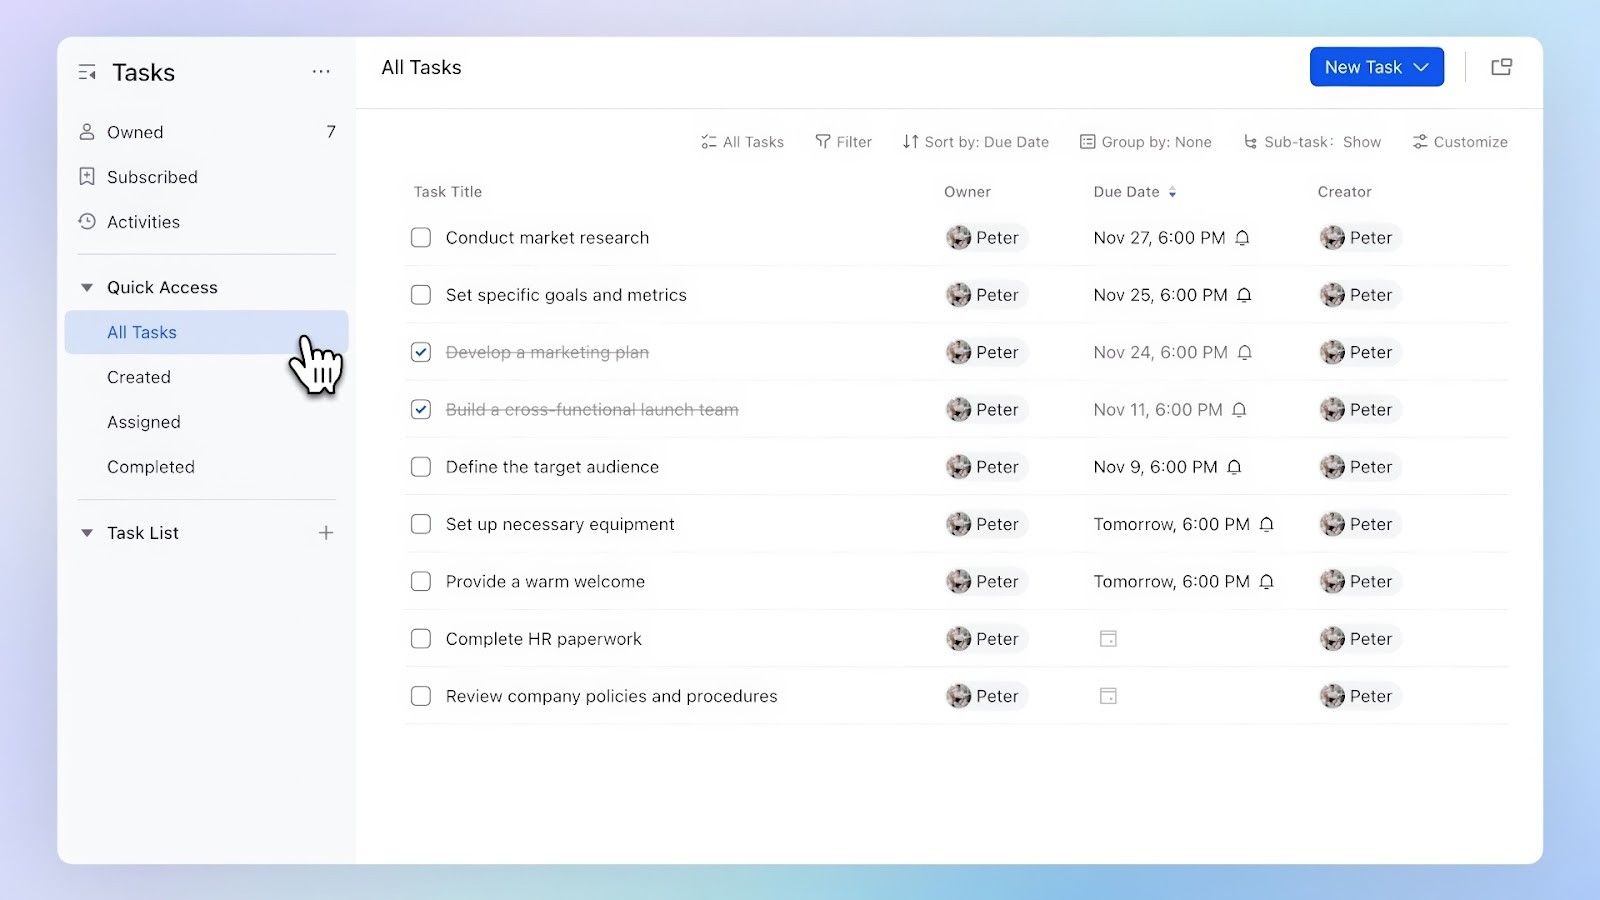
Task: Open the Customize view settings
Action: coord(1459,141)
